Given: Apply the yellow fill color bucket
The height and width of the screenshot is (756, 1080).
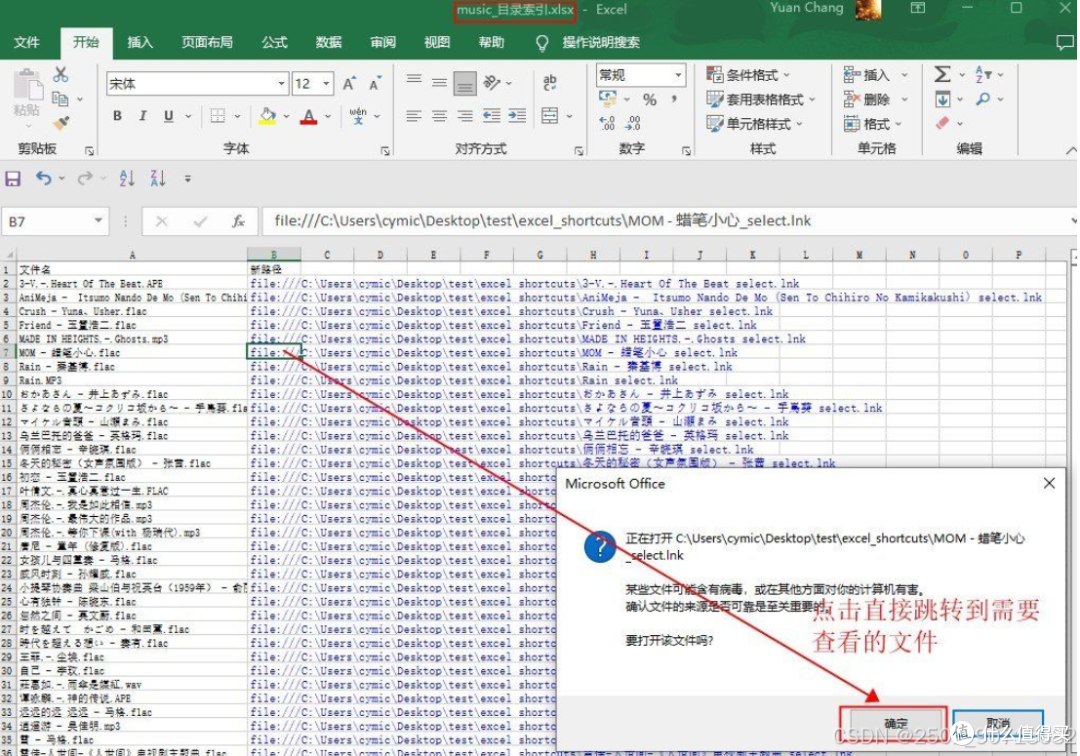Looking at the screenshot, I should click(x=268, y=116).
